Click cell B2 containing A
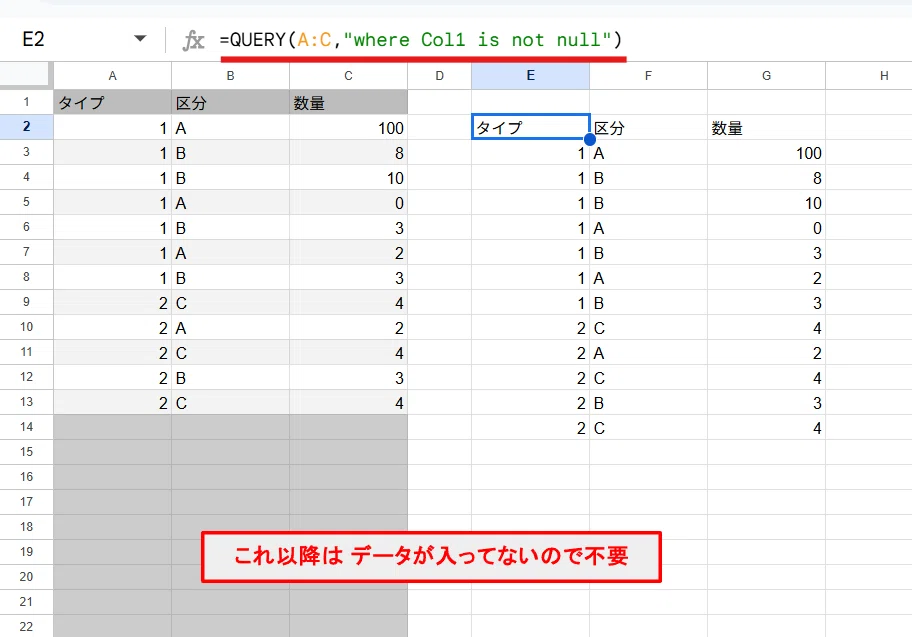 point(230,127)
